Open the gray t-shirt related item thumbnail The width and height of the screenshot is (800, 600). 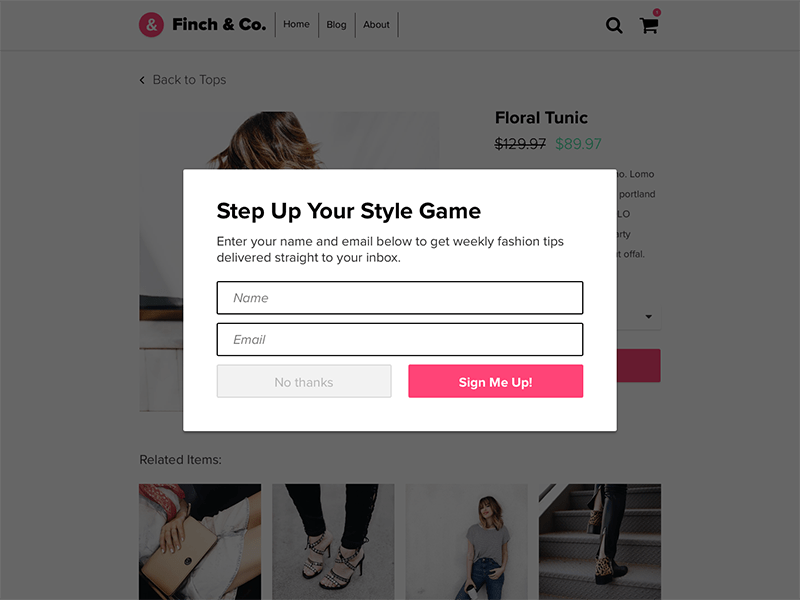pos(466,542)
